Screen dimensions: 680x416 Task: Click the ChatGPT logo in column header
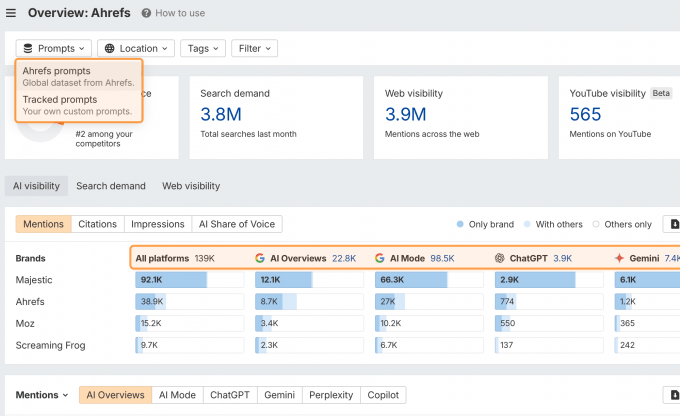coord(500,258)
